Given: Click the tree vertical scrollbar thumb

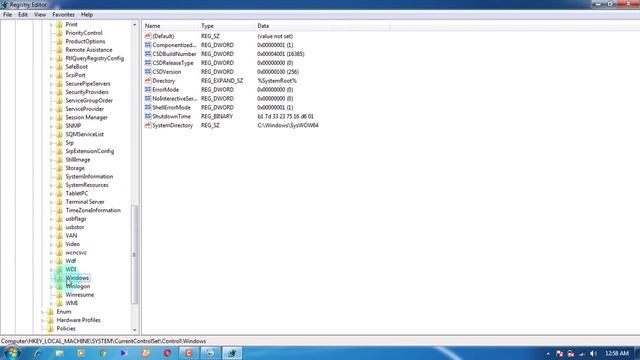Looking at the screenshot, I should point(134,255).
